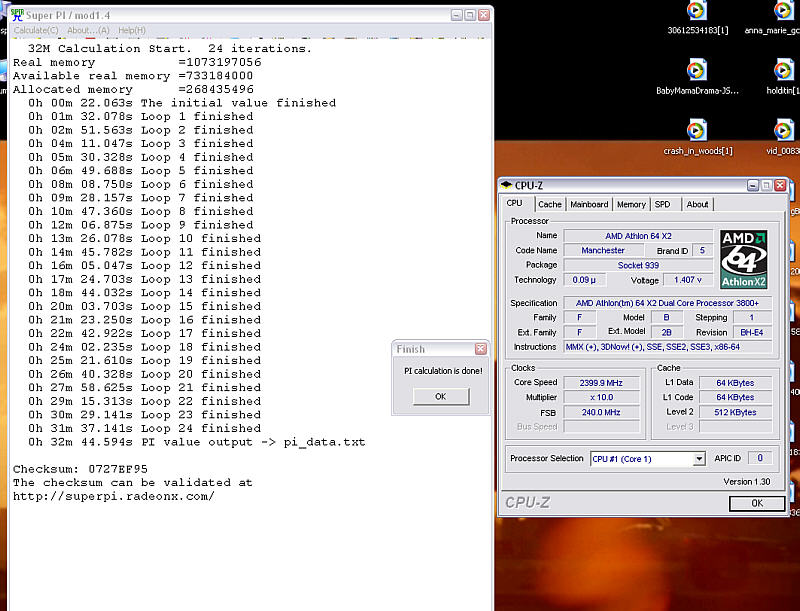Click the 32M Calculation Start line
Screen dimensions: 800x611
[x=169, y=48]
